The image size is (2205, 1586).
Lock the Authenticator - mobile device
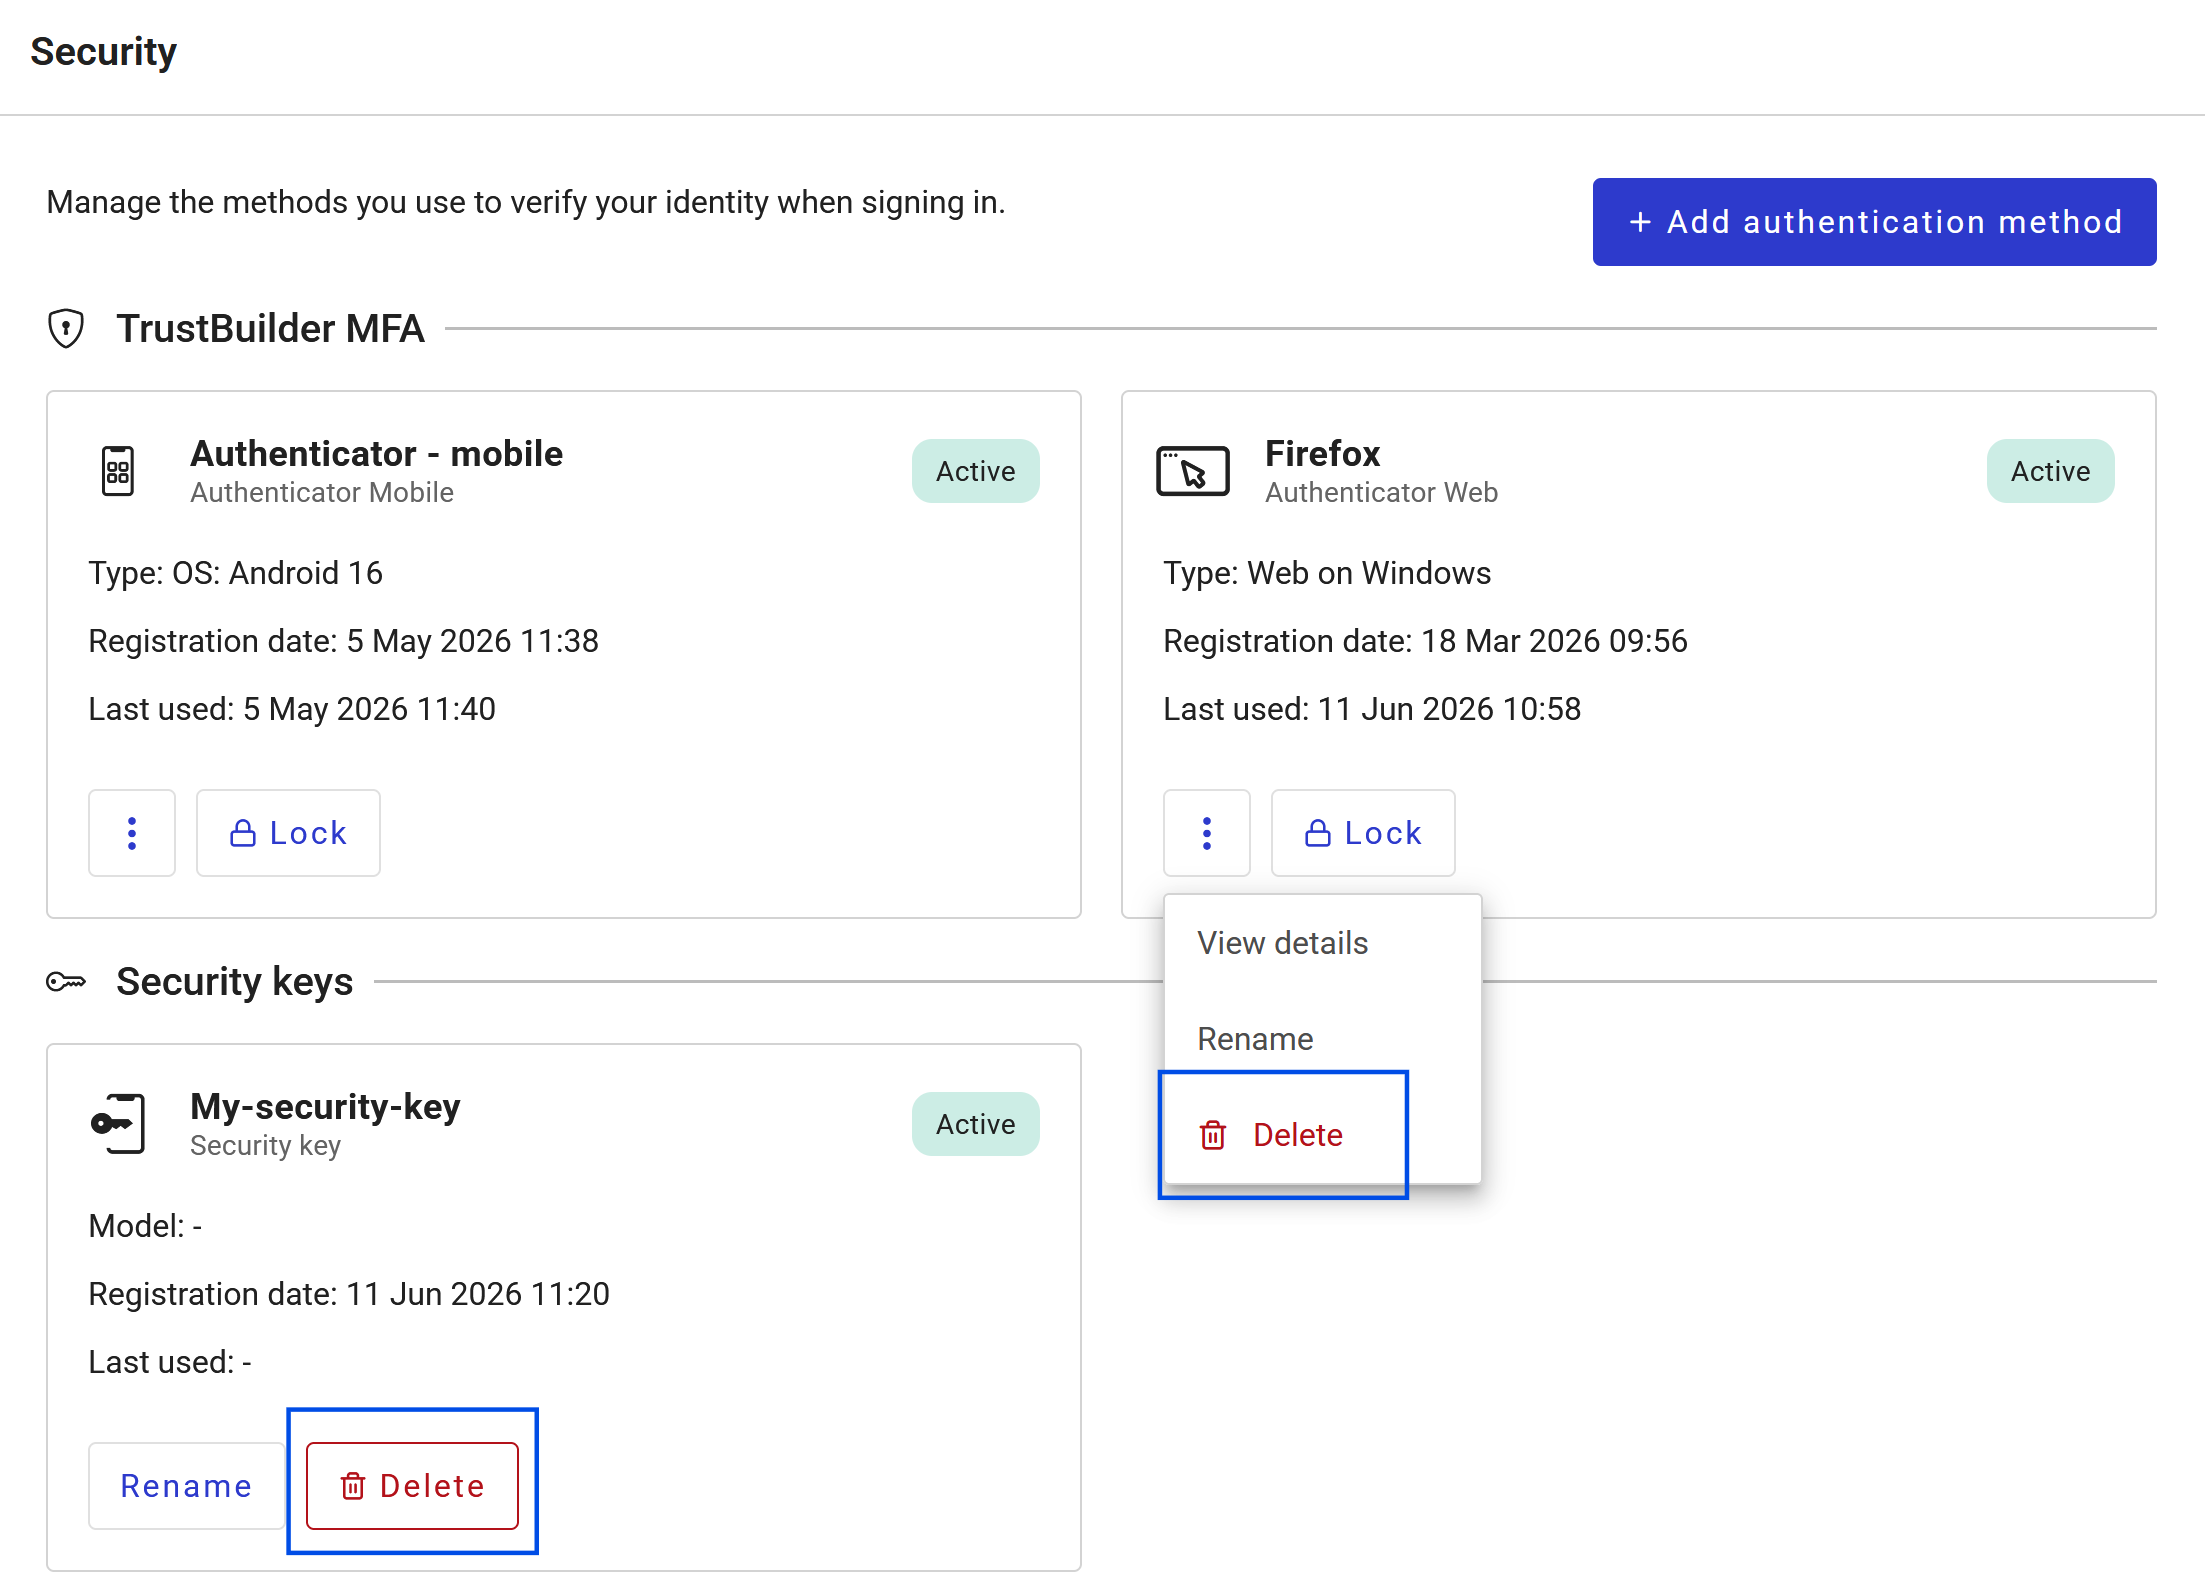(x=288, y=833)
